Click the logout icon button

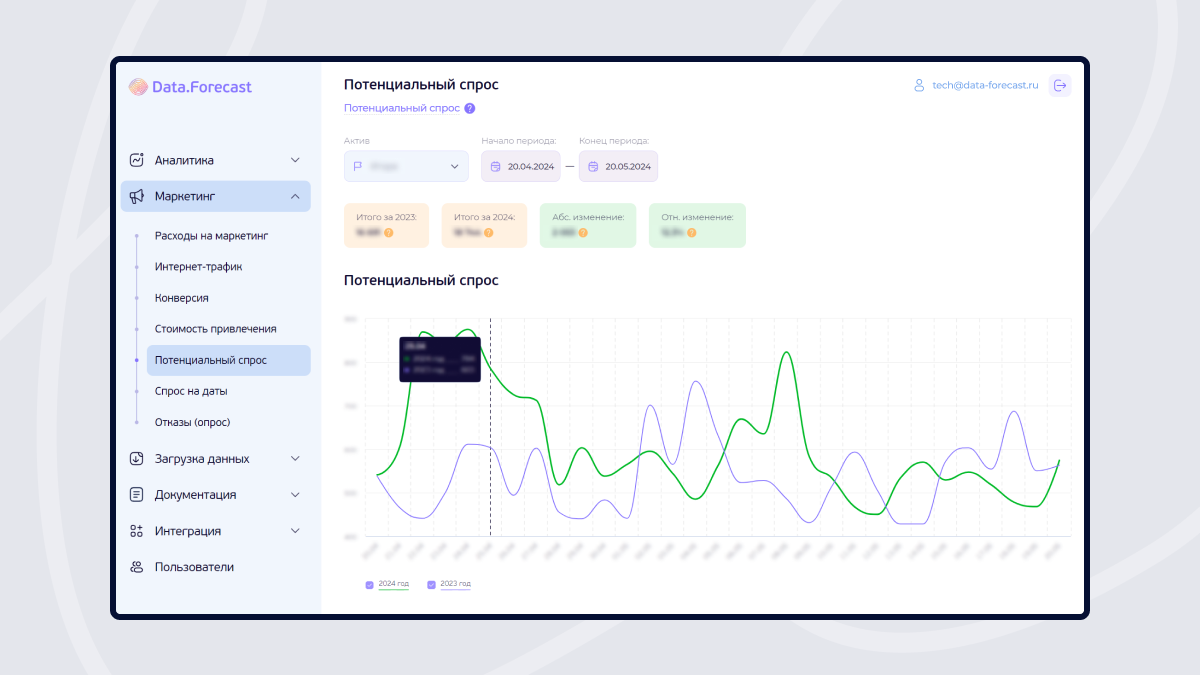tap(1060, 86)
